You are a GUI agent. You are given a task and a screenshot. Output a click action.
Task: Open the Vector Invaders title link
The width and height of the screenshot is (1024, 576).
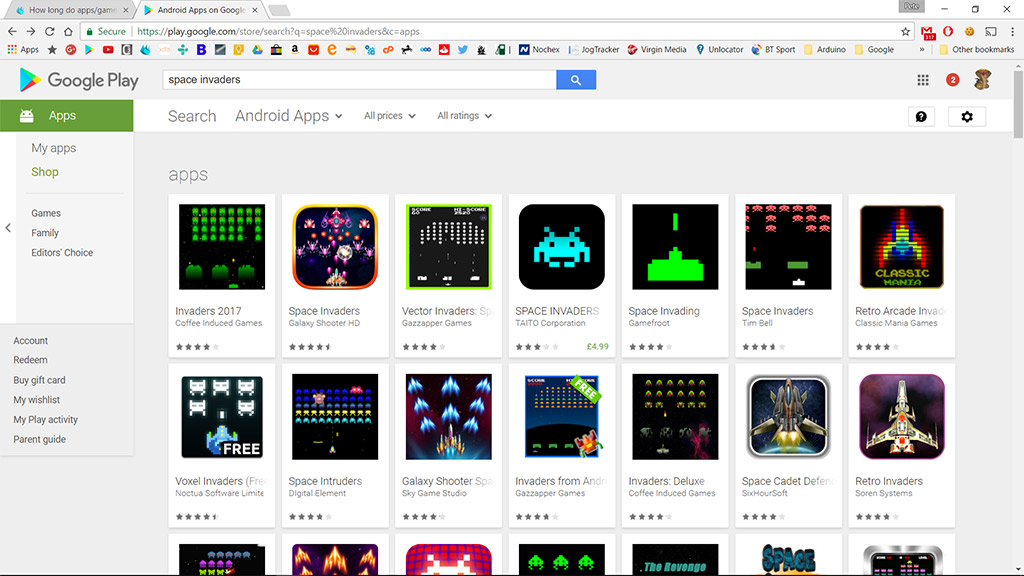pyautogui.click(x=447, y=311)
